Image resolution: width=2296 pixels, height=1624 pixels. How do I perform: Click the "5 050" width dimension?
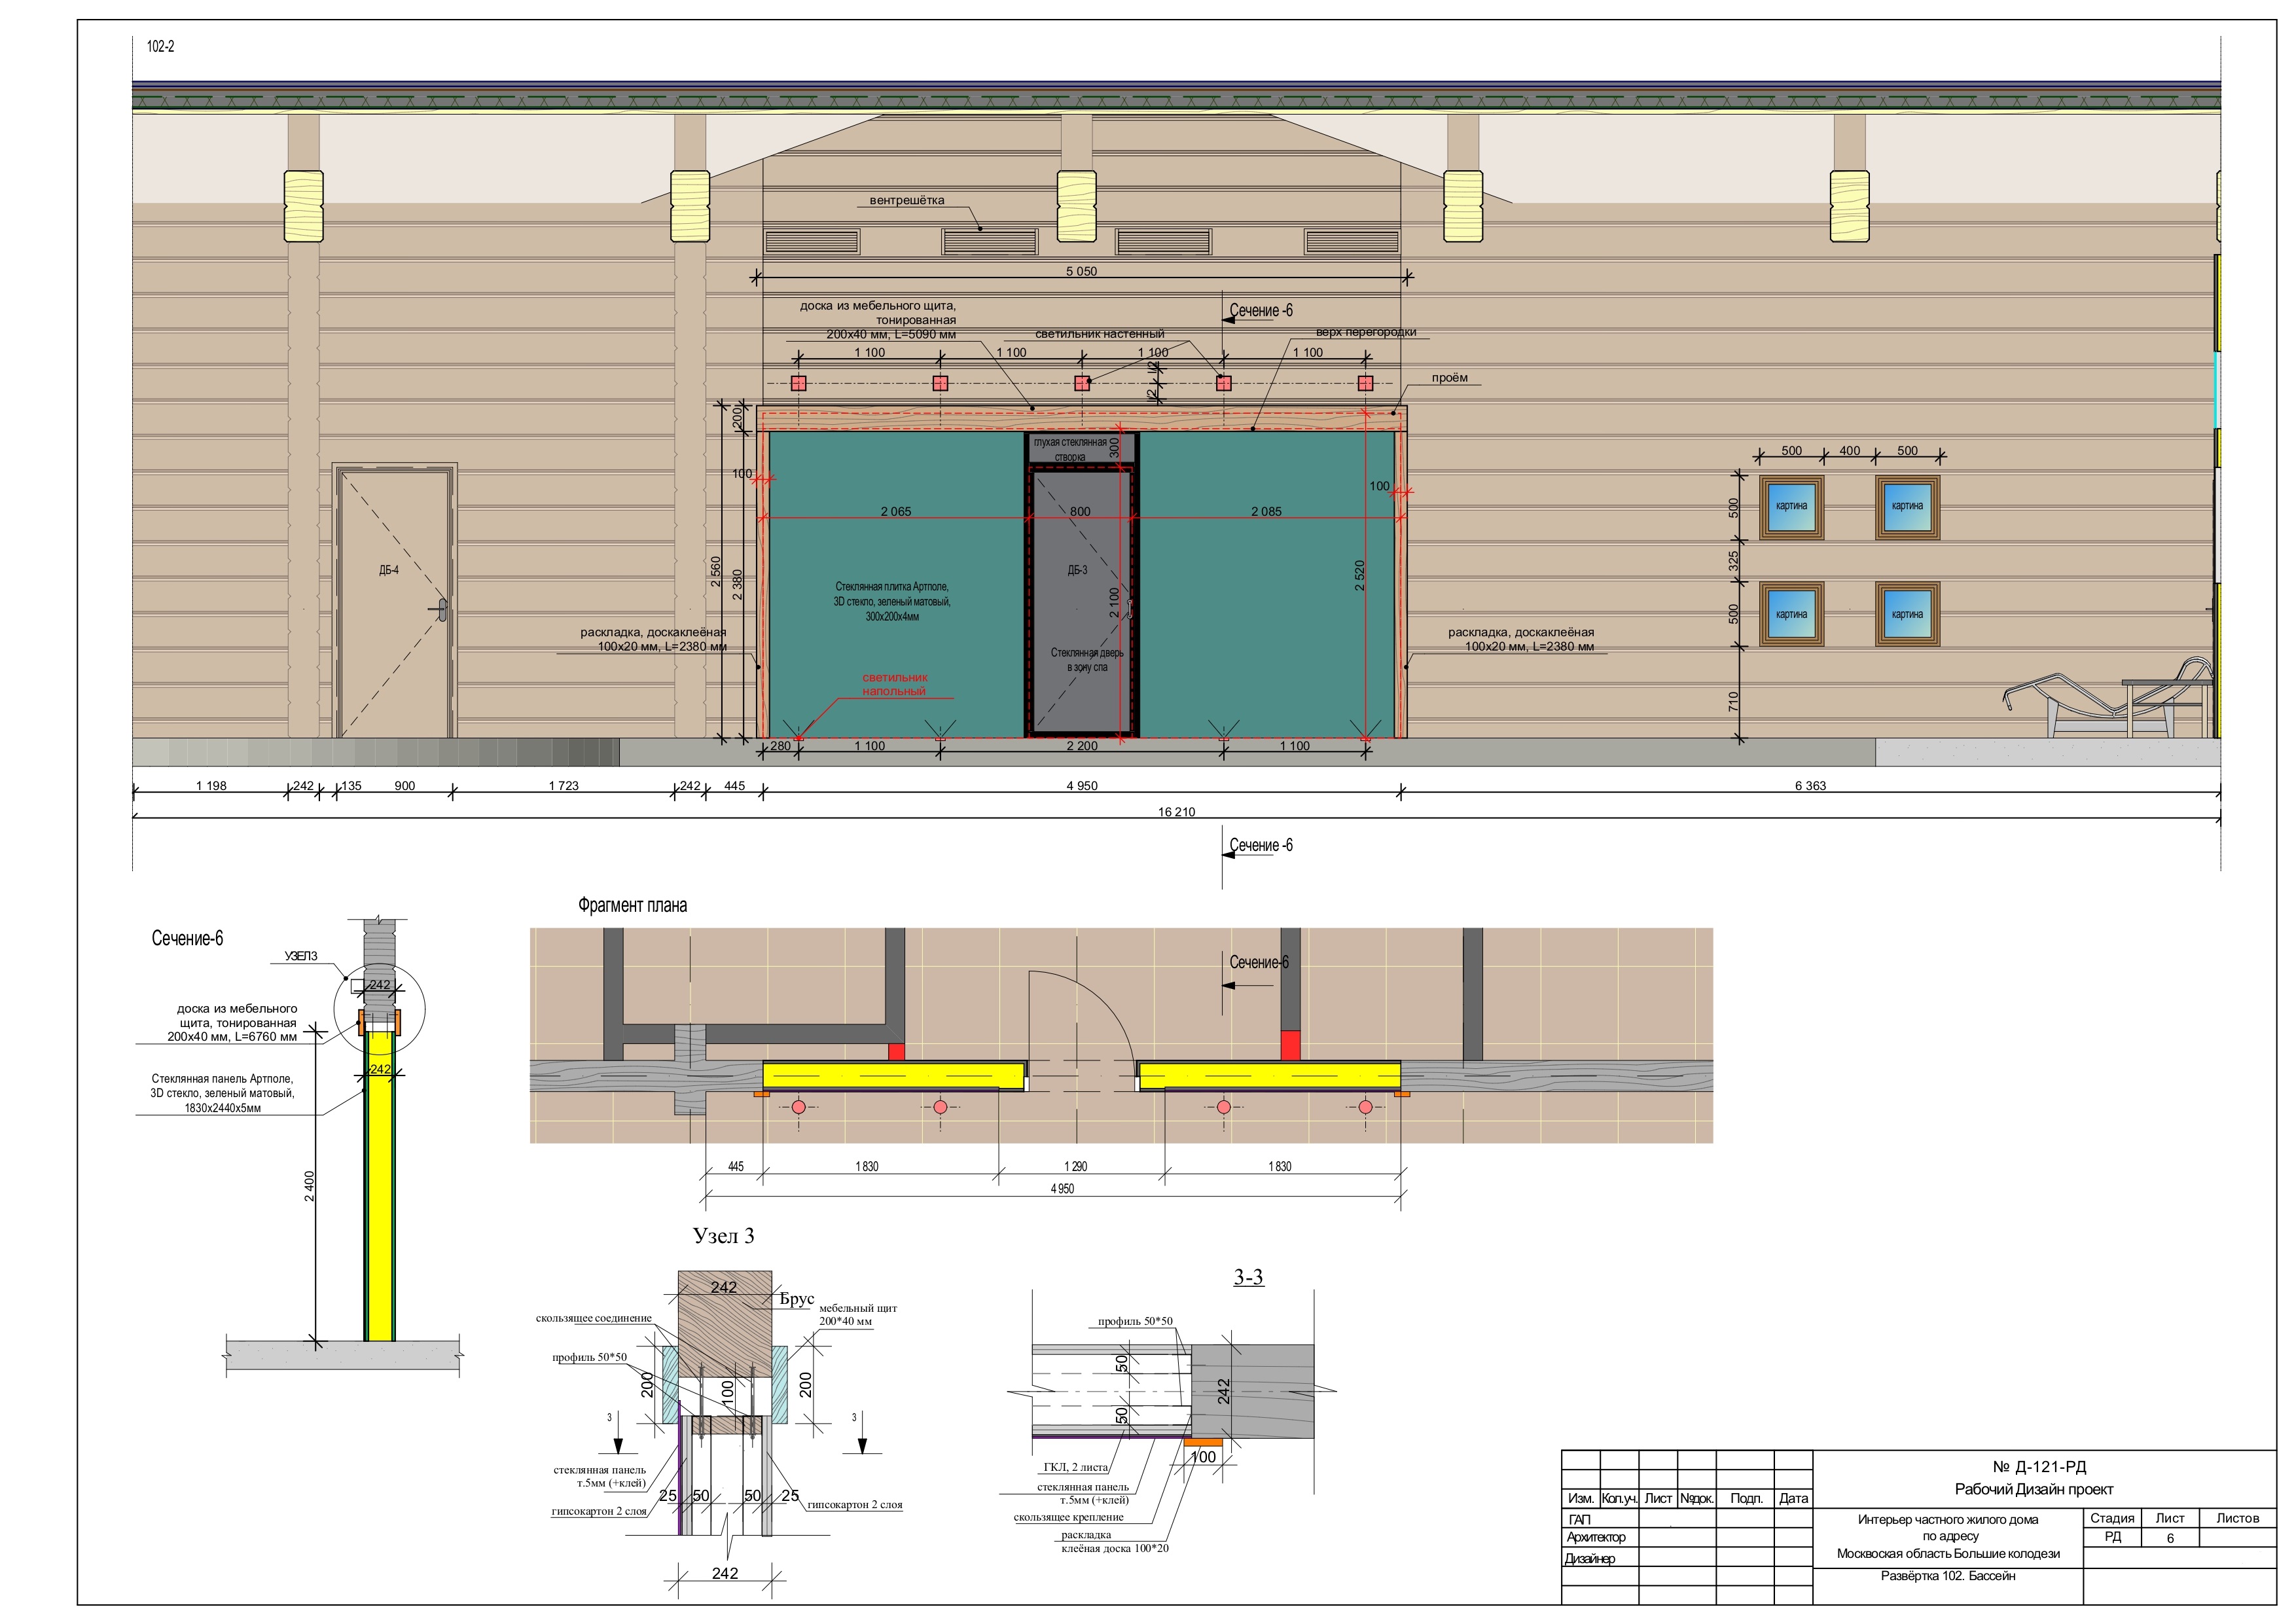pyautogui.click(x=1081, y=271)
